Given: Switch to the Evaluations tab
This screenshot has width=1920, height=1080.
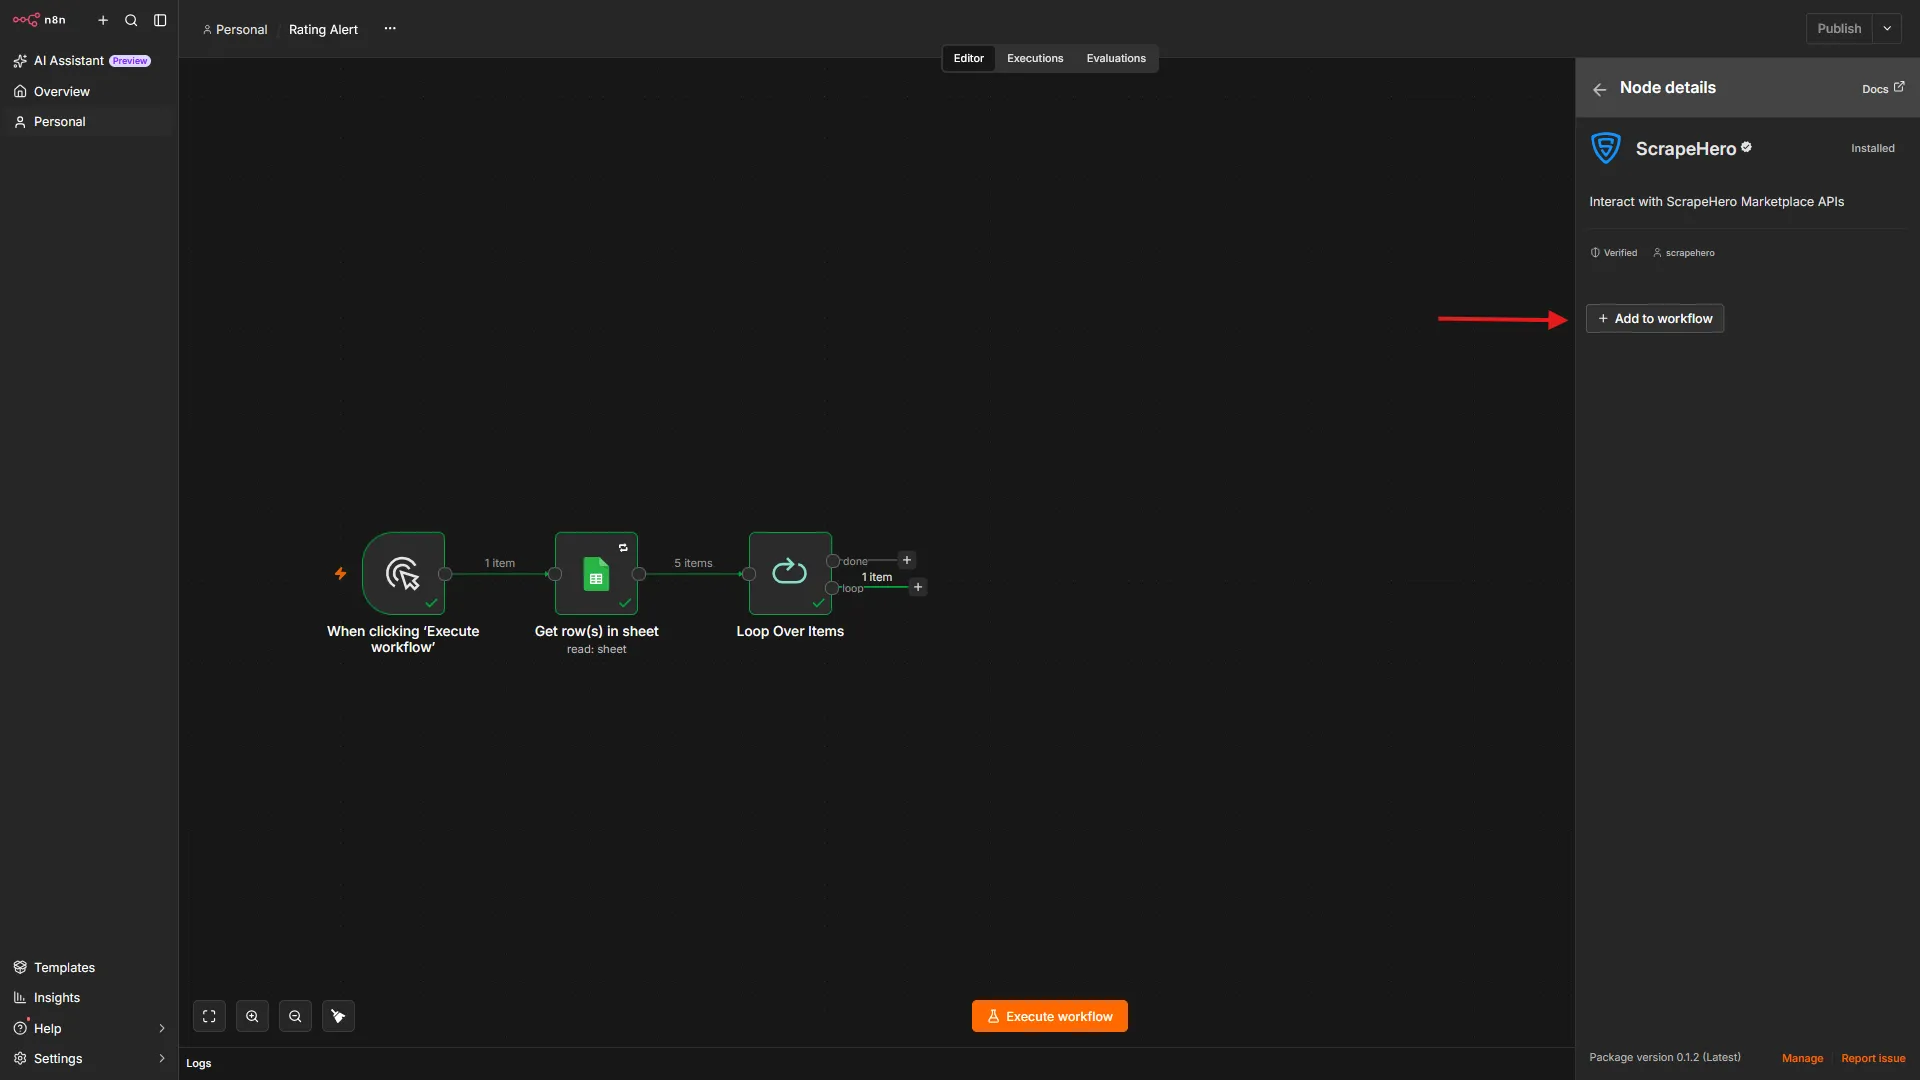Looking at the screenshot, I should (x=1116, y=58).
